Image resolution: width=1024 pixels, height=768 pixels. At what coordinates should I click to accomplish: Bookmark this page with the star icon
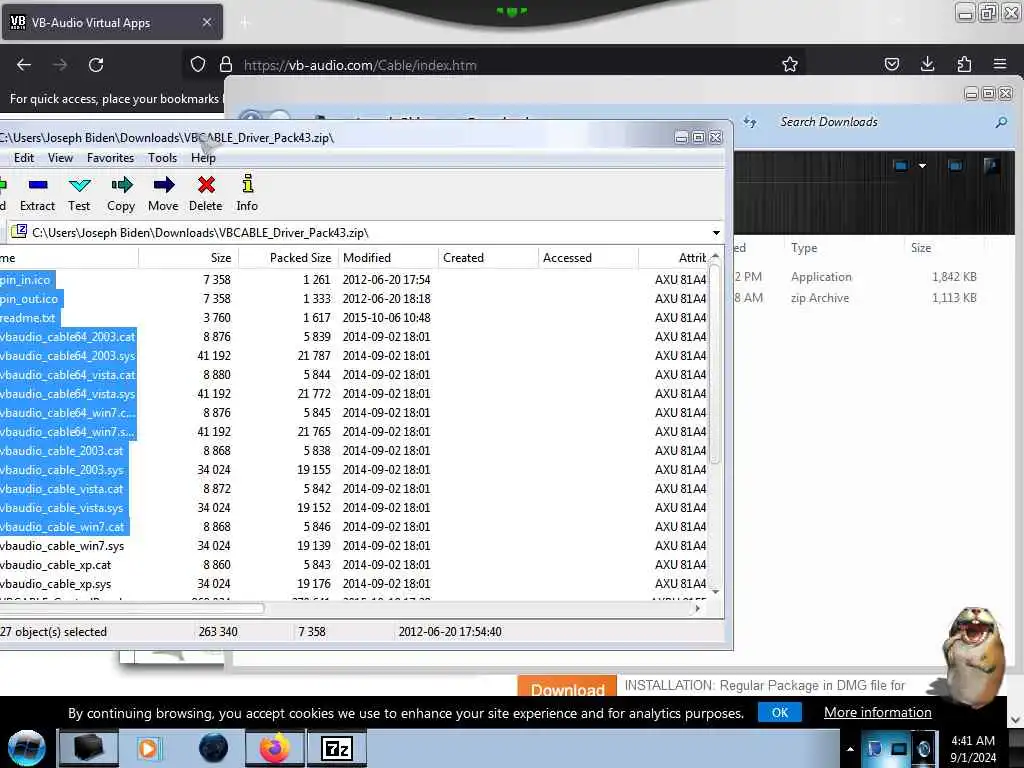tap(790, 64)
